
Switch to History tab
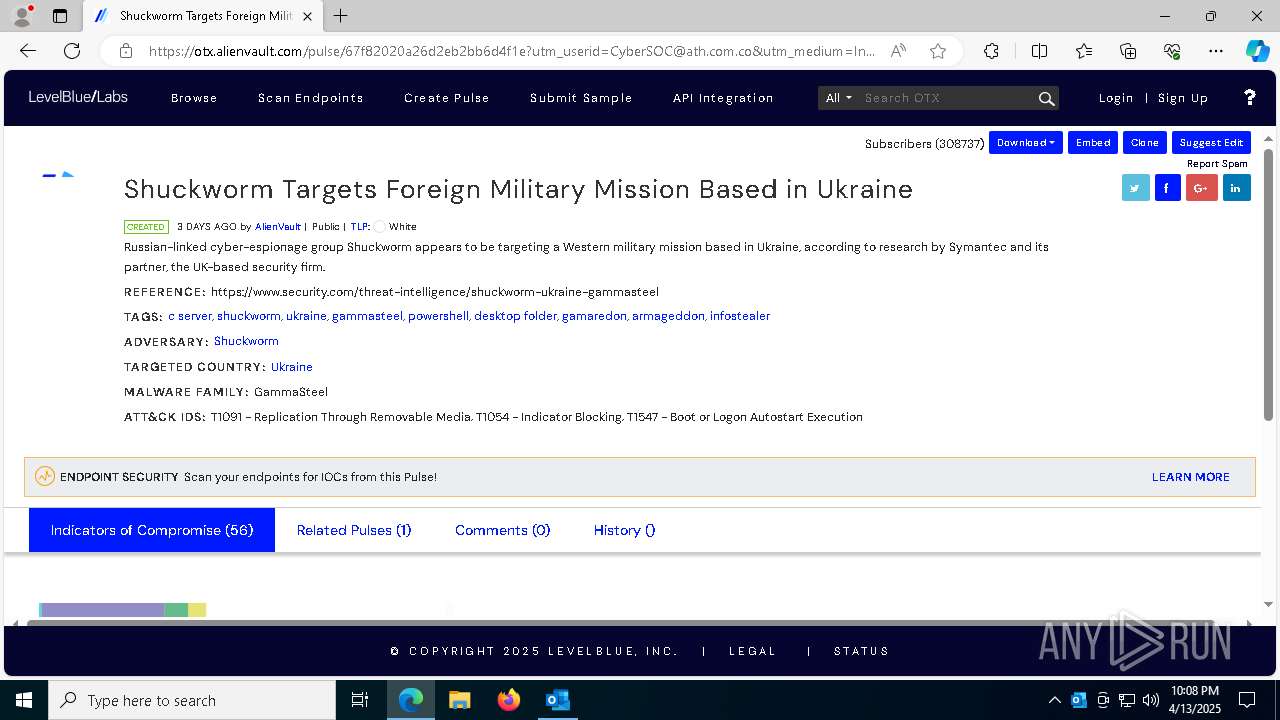click(625, 530)
